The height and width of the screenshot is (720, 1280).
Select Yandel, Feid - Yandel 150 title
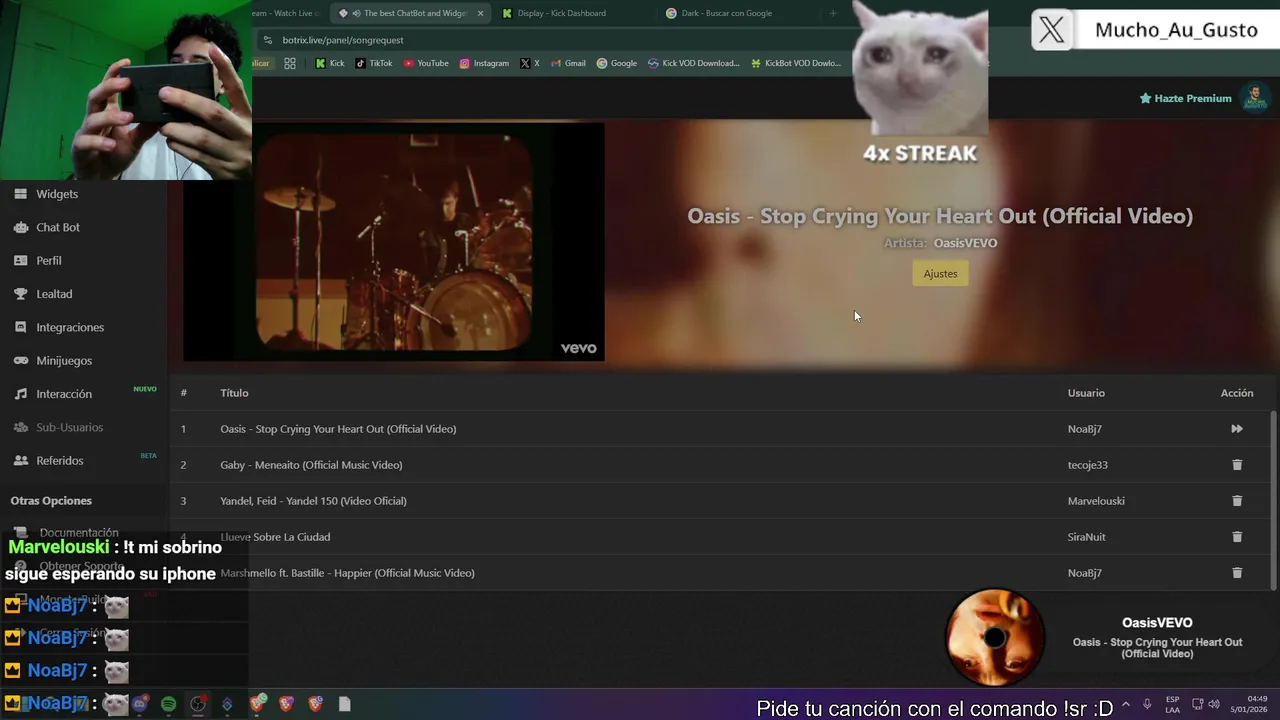point(313,501)
